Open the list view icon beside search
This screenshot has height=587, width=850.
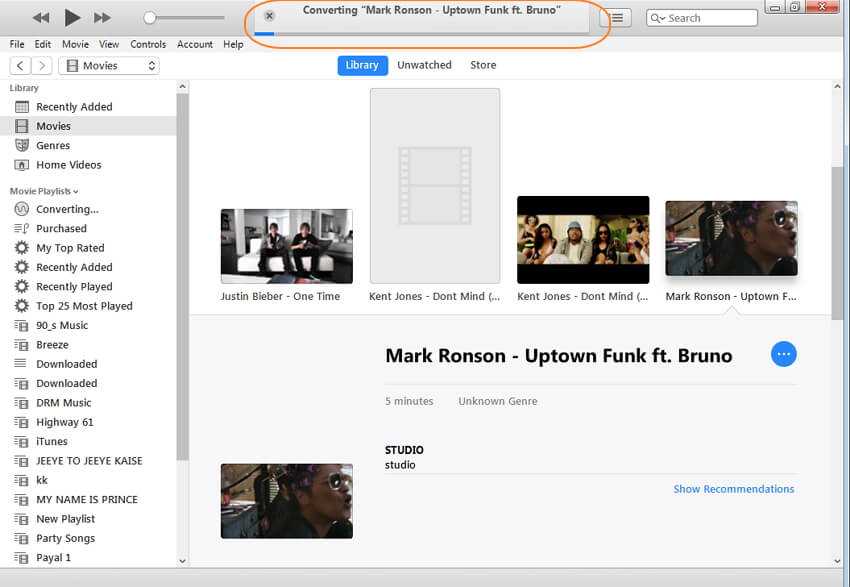[x=617, y=18]
